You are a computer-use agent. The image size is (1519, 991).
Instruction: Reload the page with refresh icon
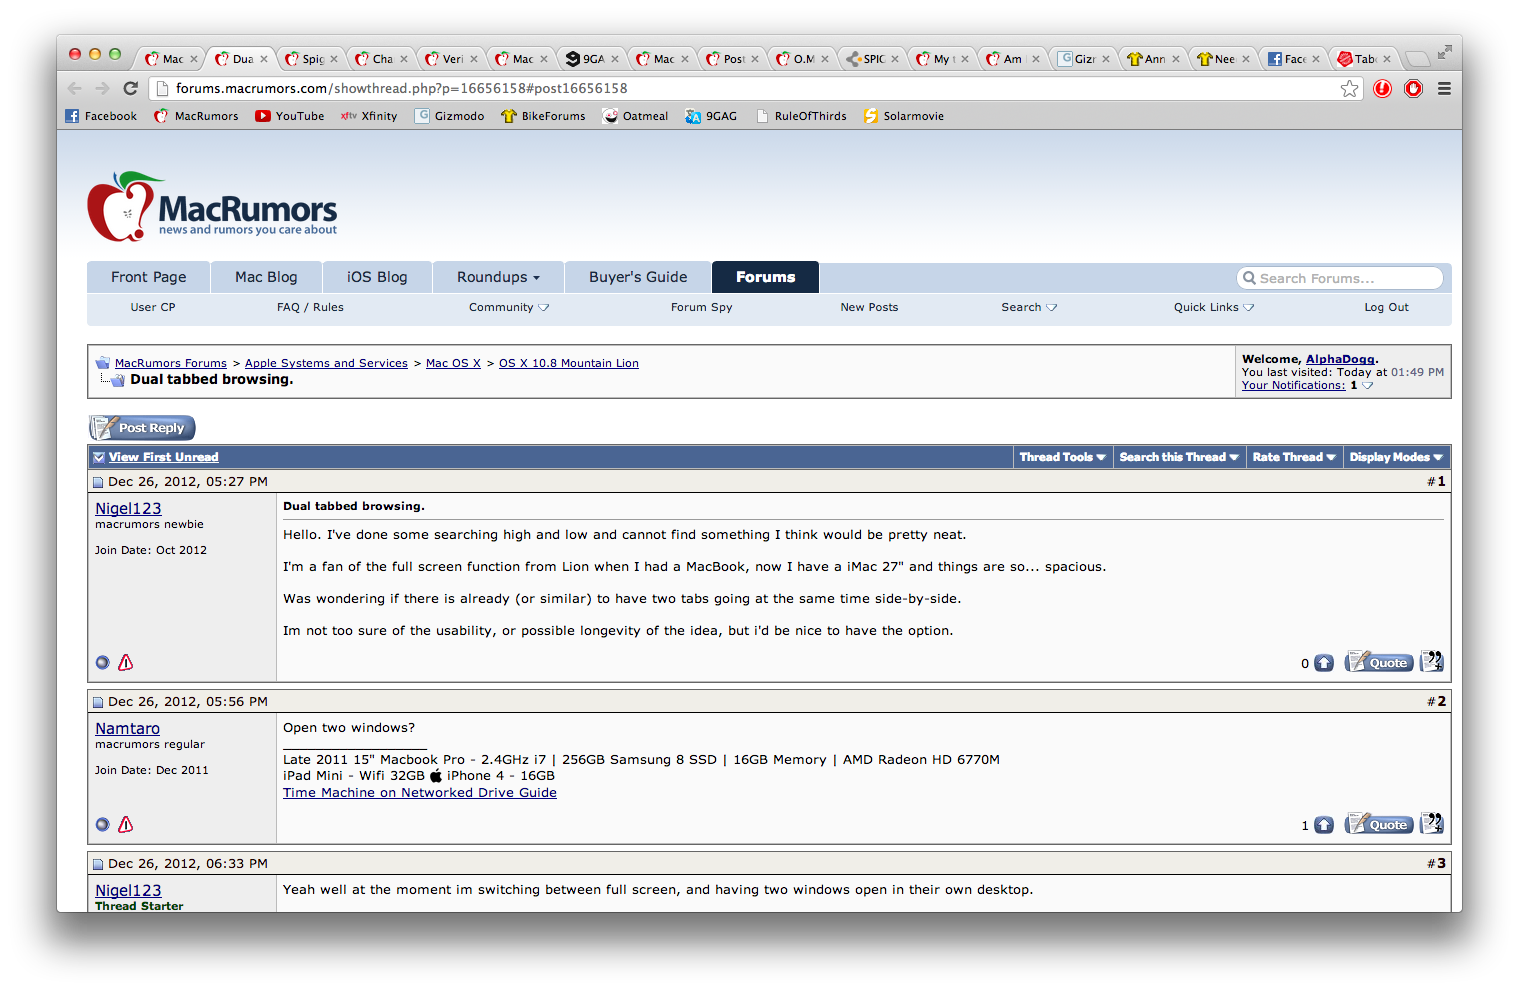tap(130, 88)
